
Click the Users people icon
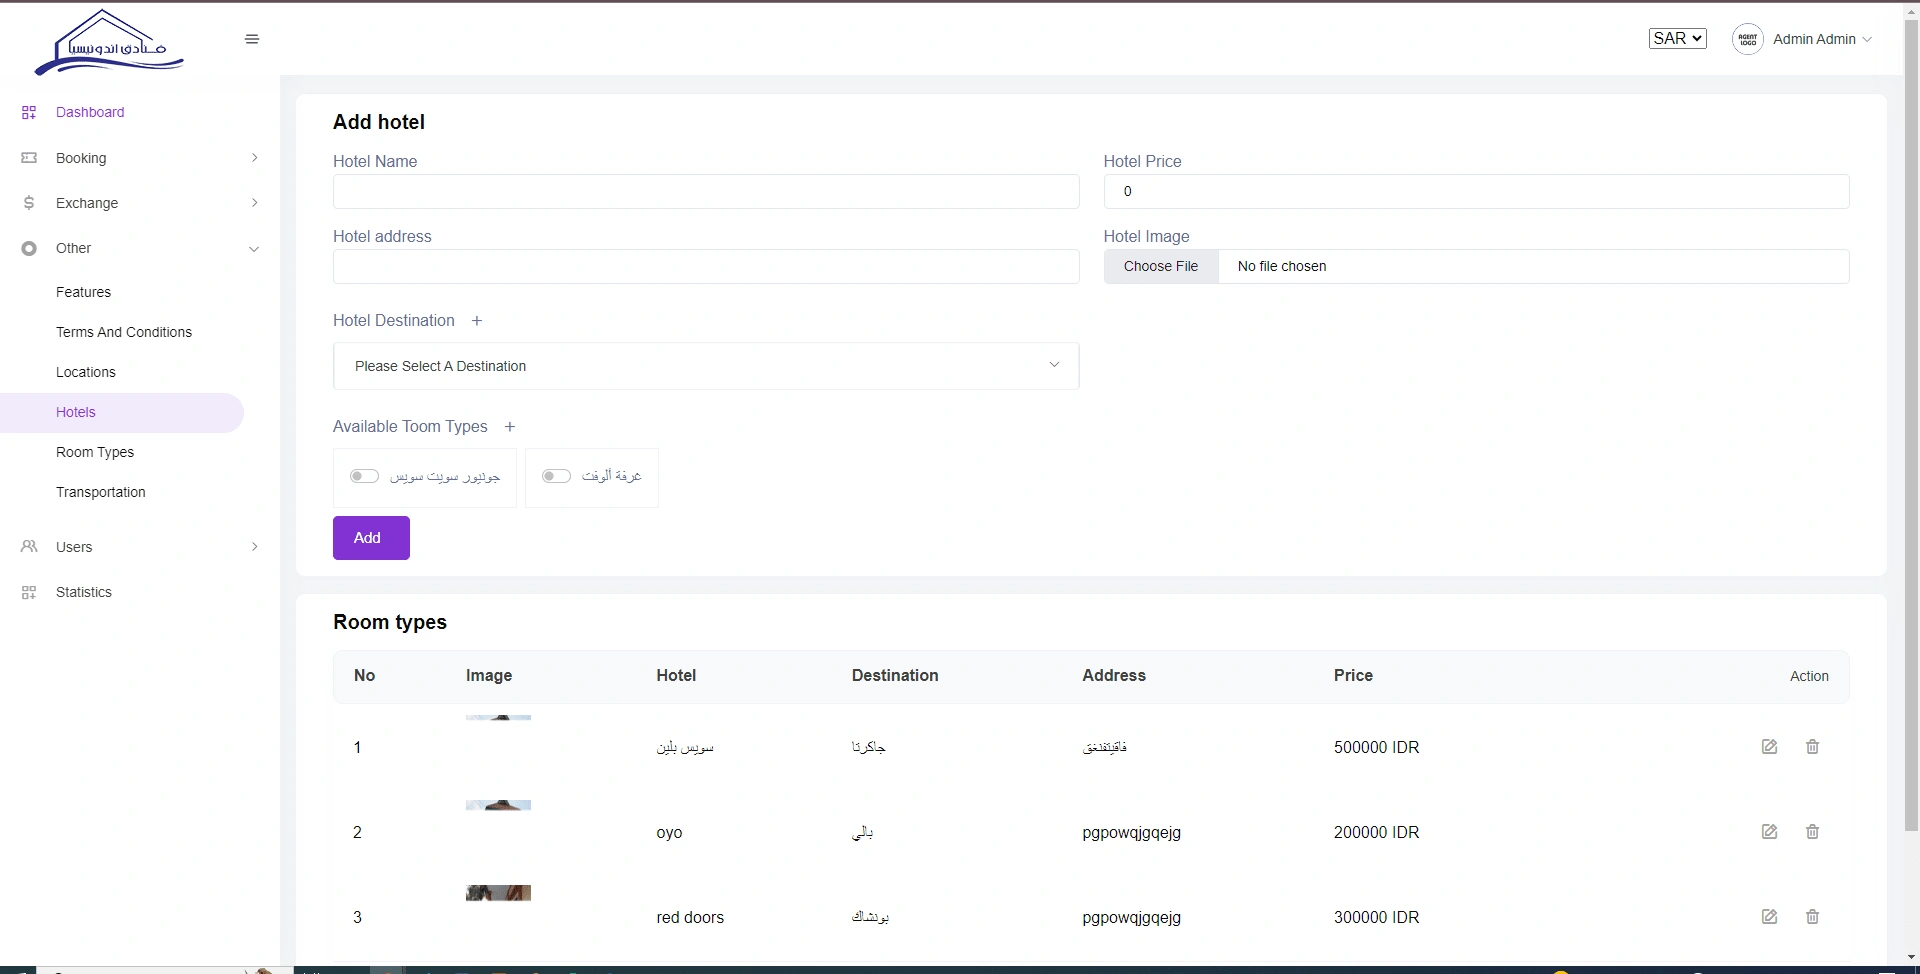(29, 547)
